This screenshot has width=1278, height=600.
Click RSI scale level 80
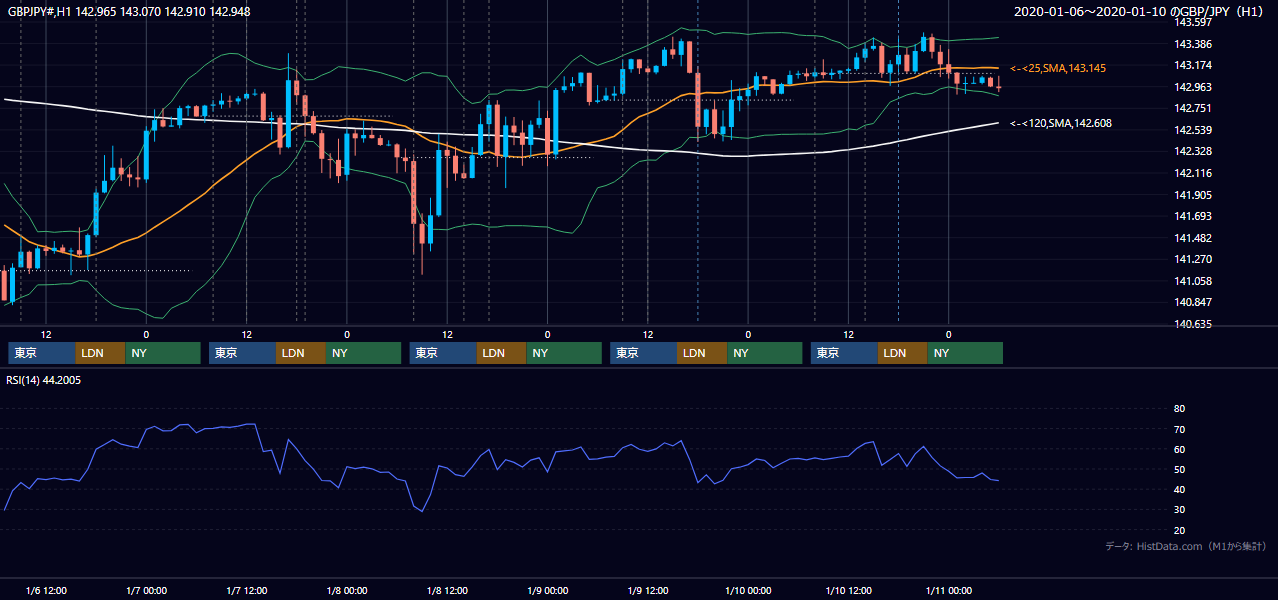tap(1179, 409)
